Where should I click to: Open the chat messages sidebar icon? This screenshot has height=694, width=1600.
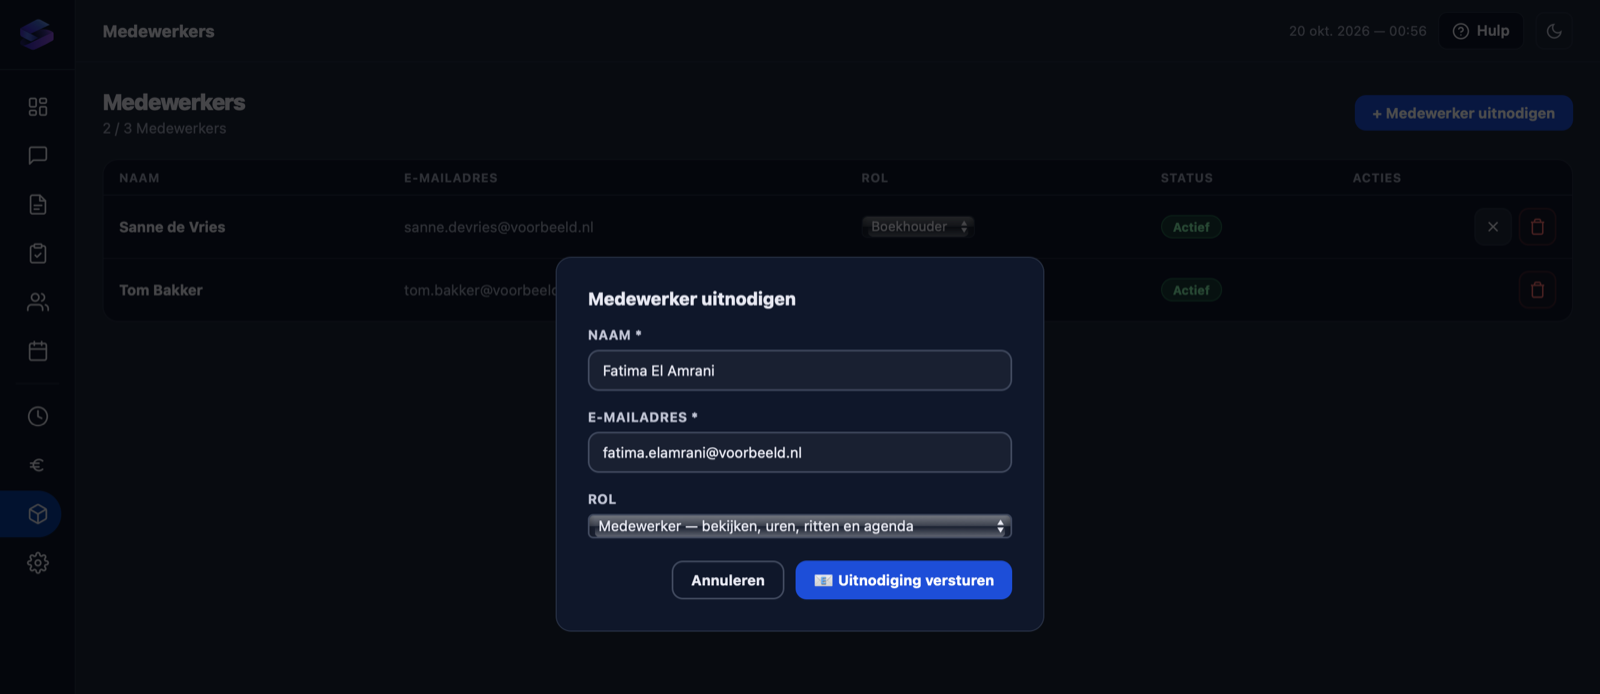[38, 155]
